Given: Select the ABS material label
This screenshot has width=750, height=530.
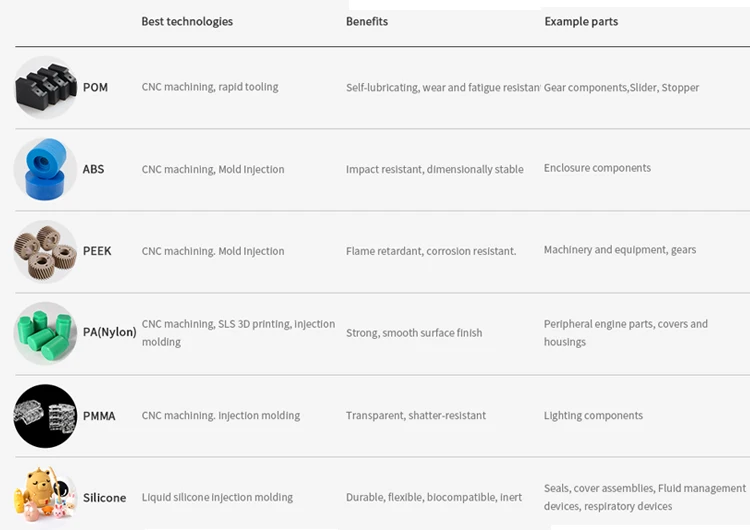Looking at the screenshot, I should coord(93,170).
